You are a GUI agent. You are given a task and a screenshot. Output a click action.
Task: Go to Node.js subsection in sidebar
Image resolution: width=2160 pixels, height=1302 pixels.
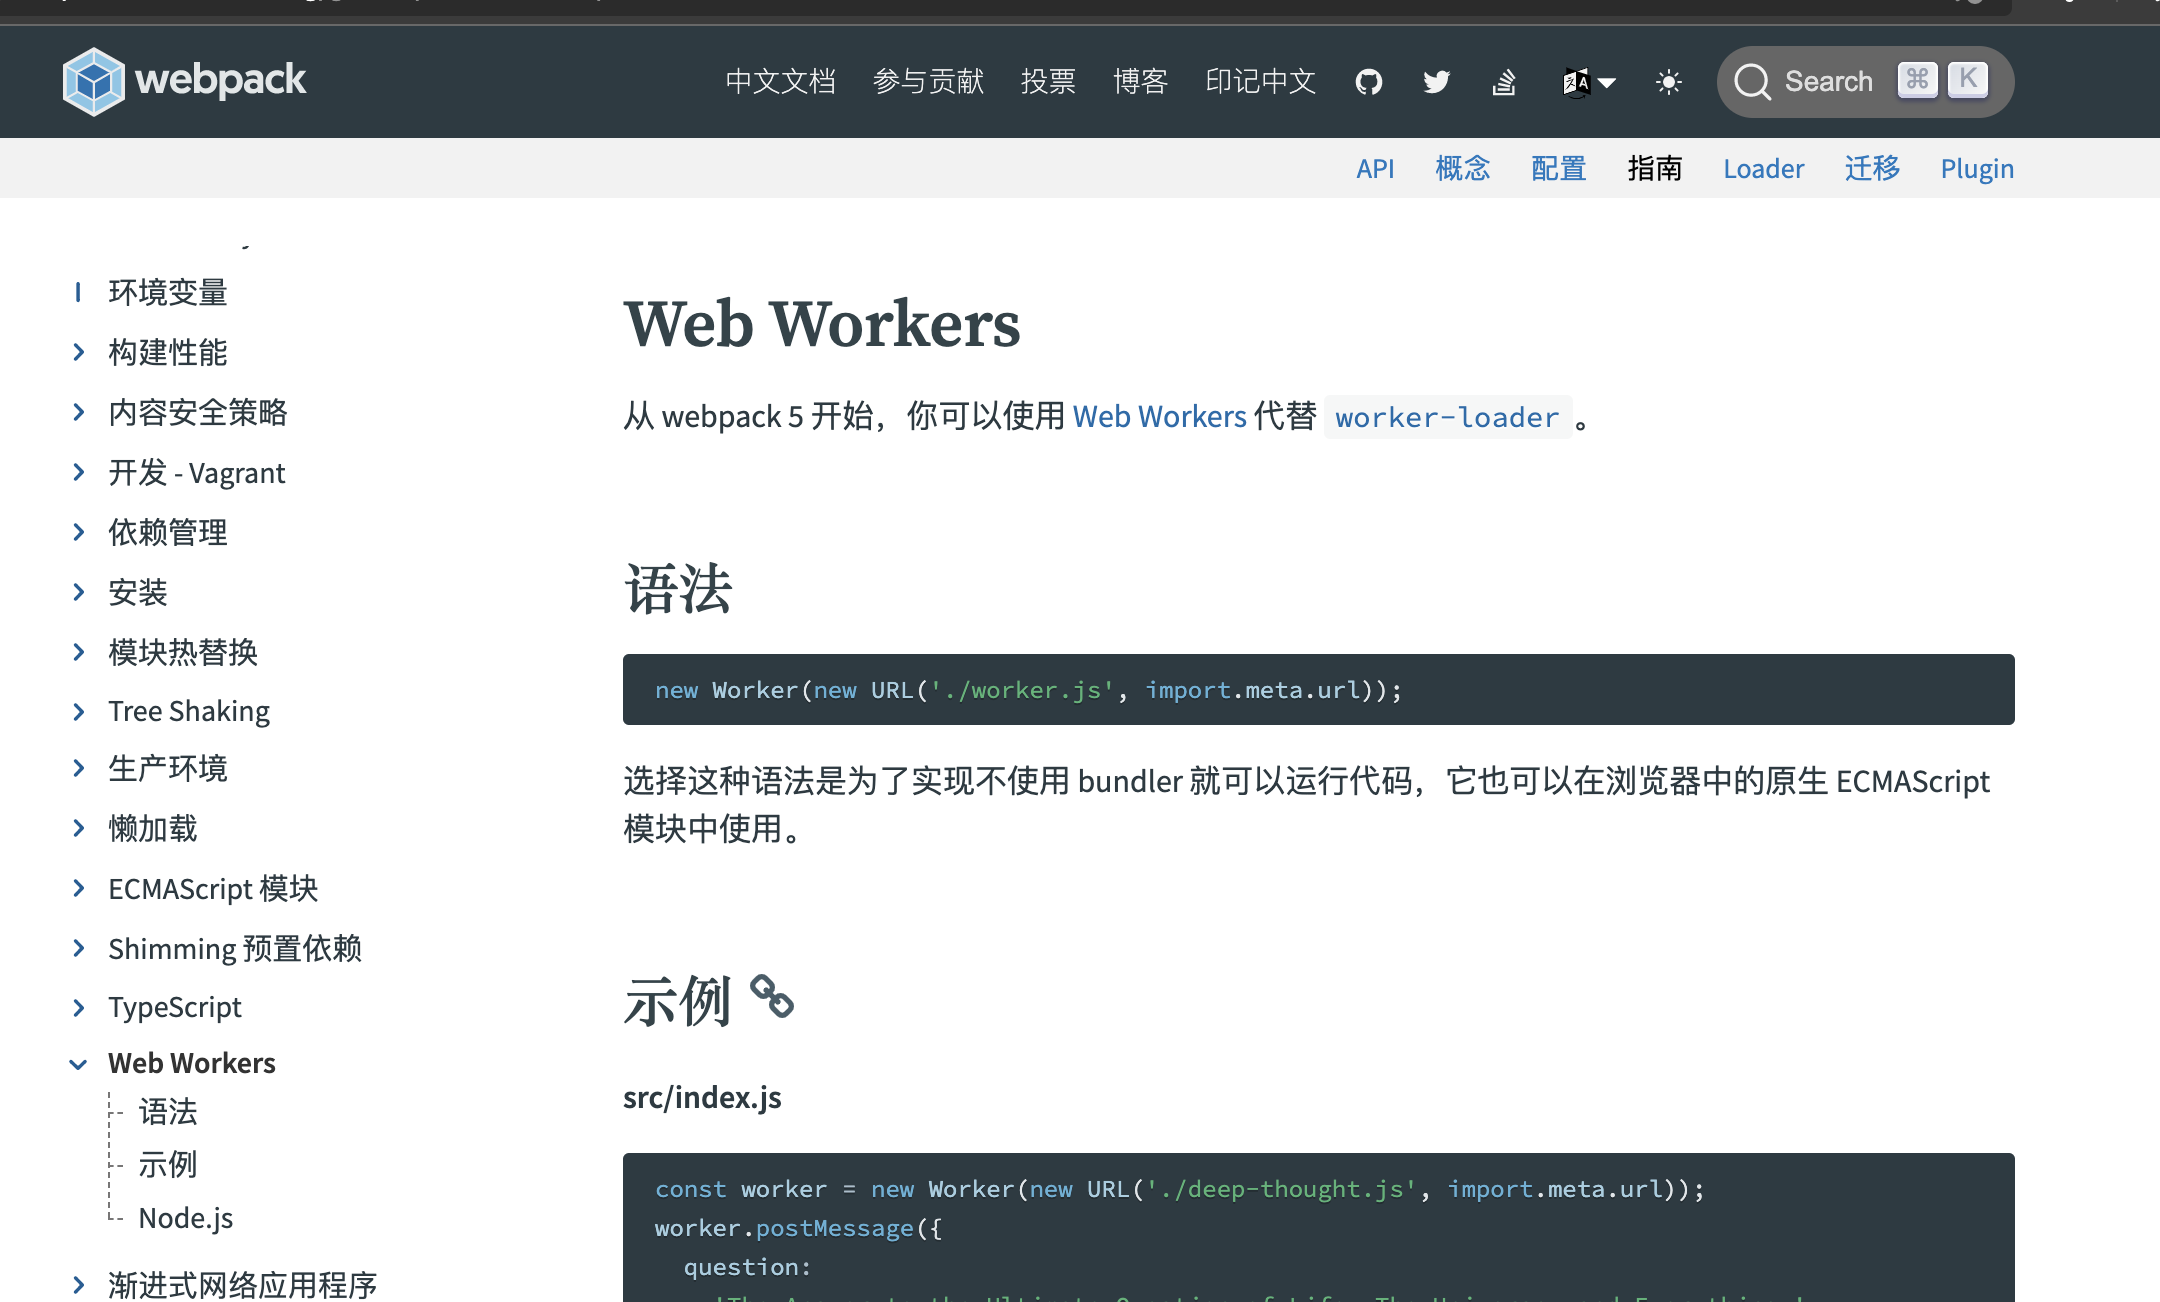(x=185, y=1218)
